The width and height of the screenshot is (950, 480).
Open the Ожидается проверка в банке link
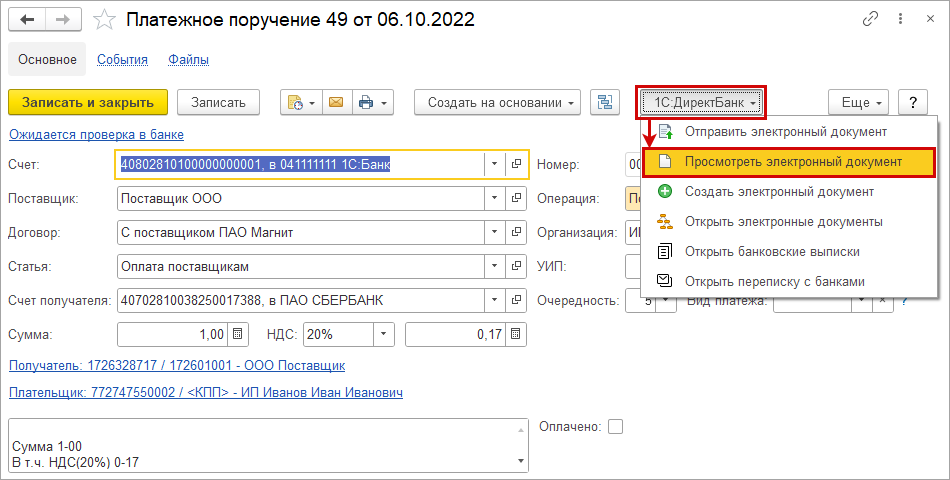point(96,134)
